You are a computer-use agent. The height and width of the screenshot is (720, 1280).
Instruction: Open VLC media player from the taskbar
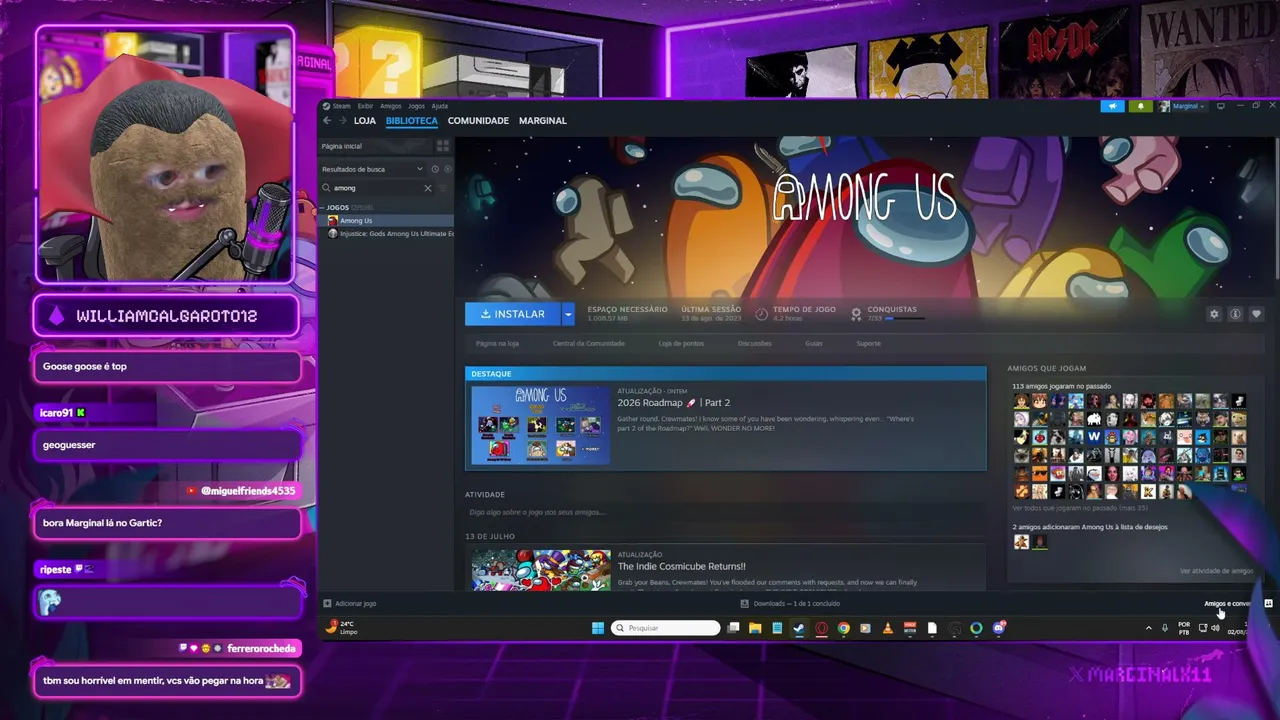pos(887,628)
